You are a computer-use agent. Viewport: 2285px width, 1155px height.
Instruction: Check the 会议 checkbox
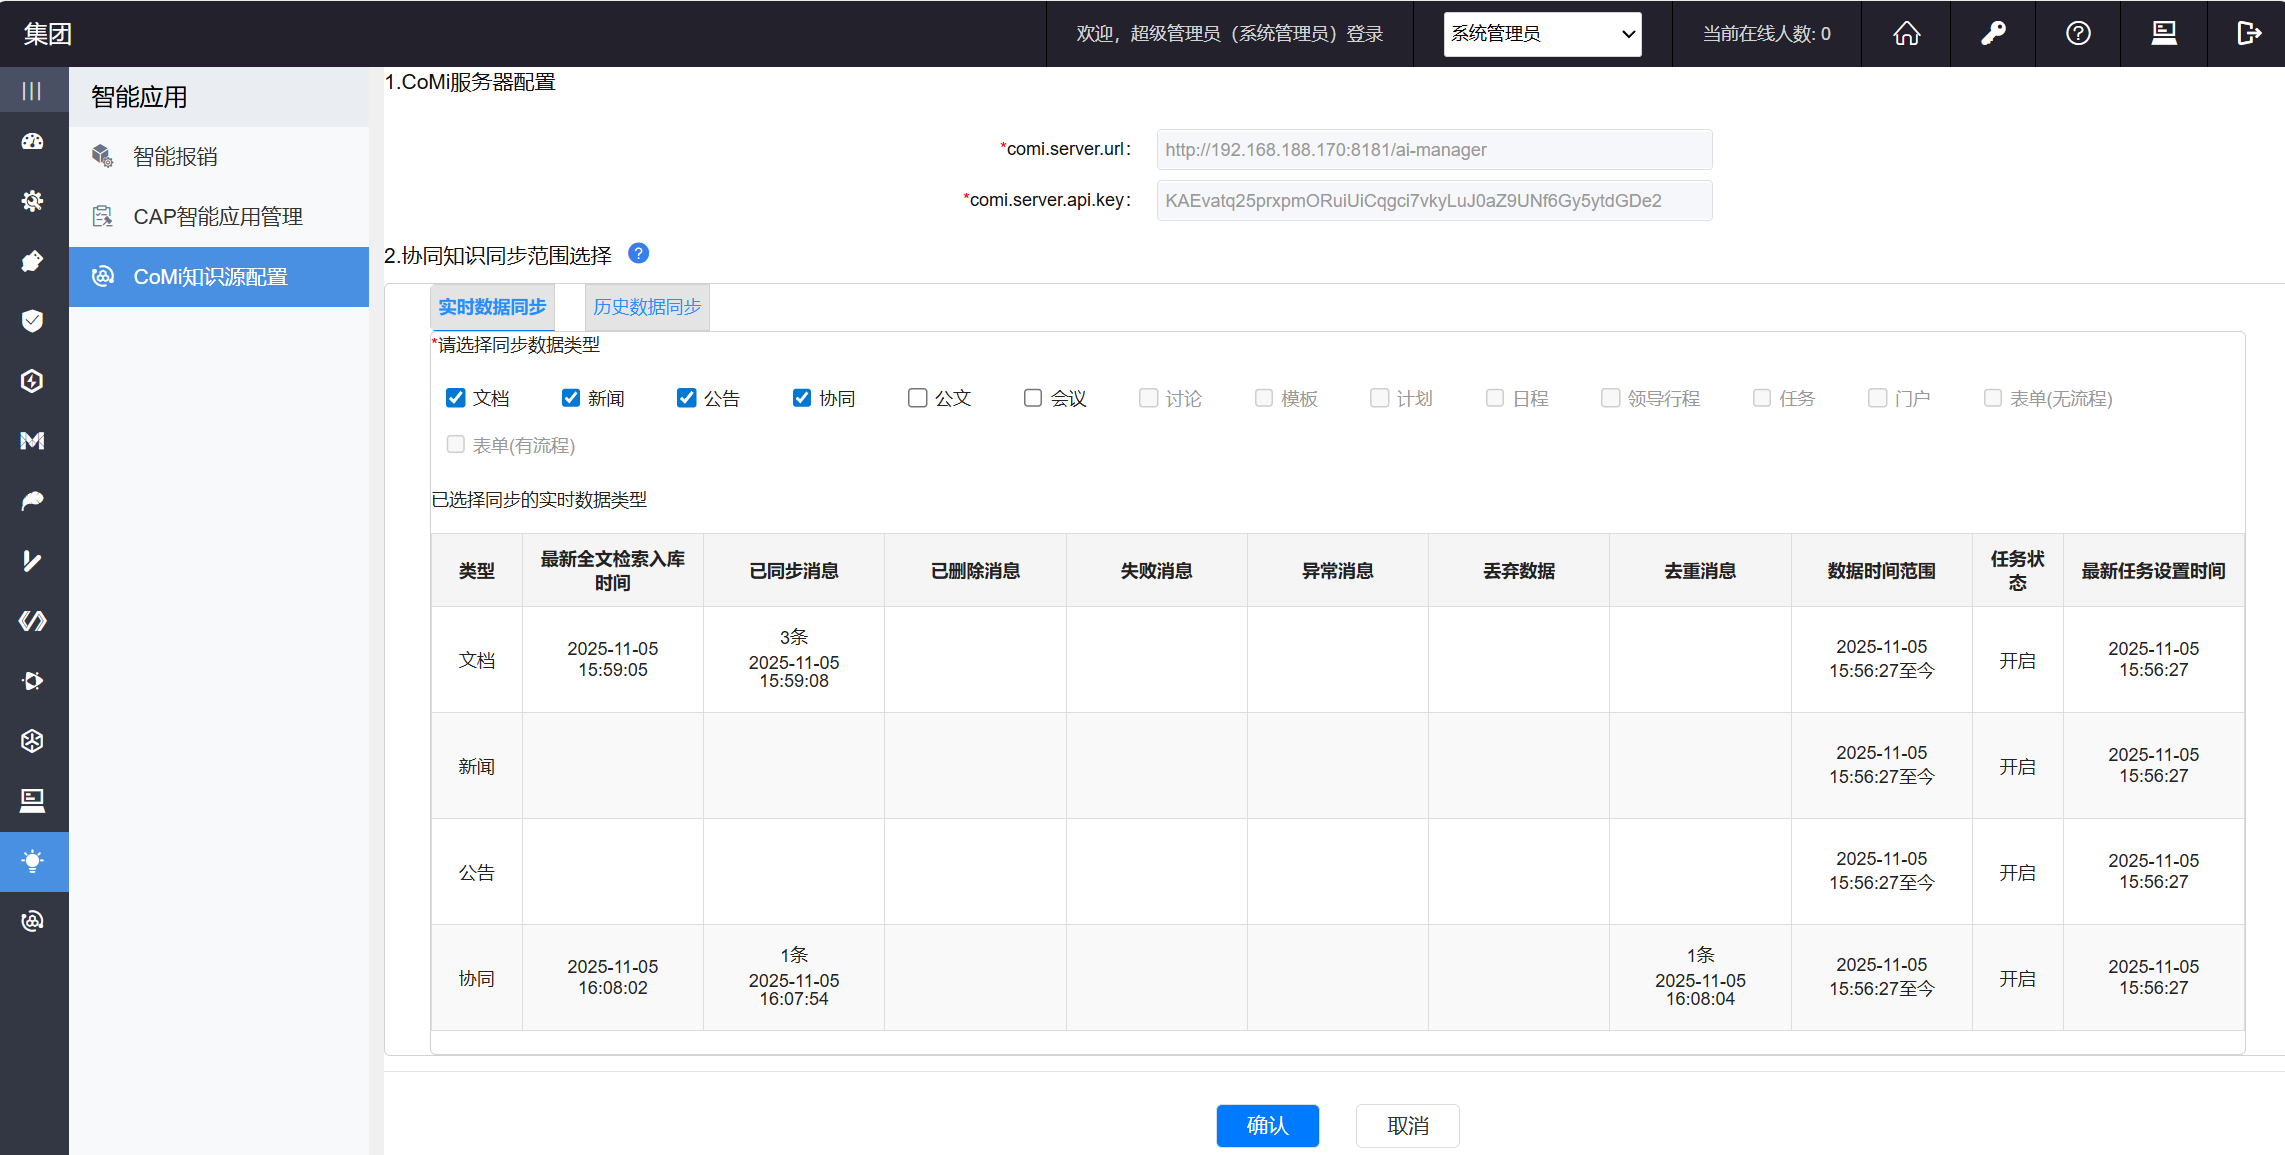pos(1033,398)
